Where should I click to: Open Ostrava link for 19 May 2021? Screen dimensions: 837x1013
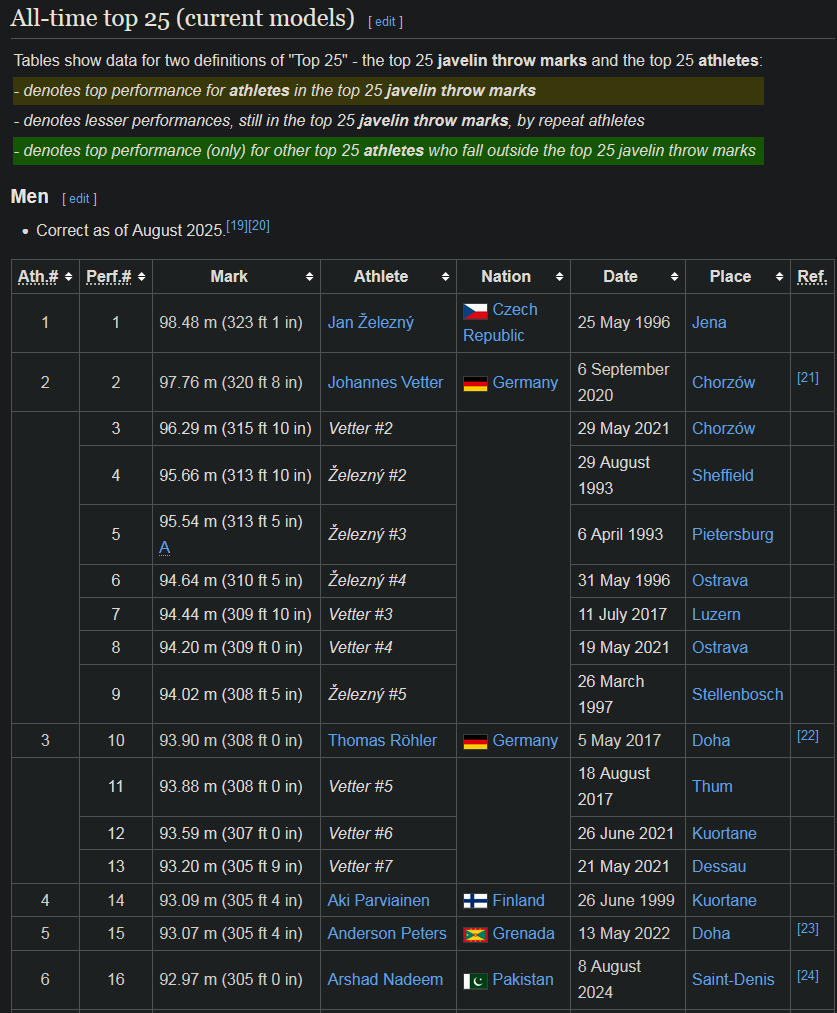tap(720, 647)
